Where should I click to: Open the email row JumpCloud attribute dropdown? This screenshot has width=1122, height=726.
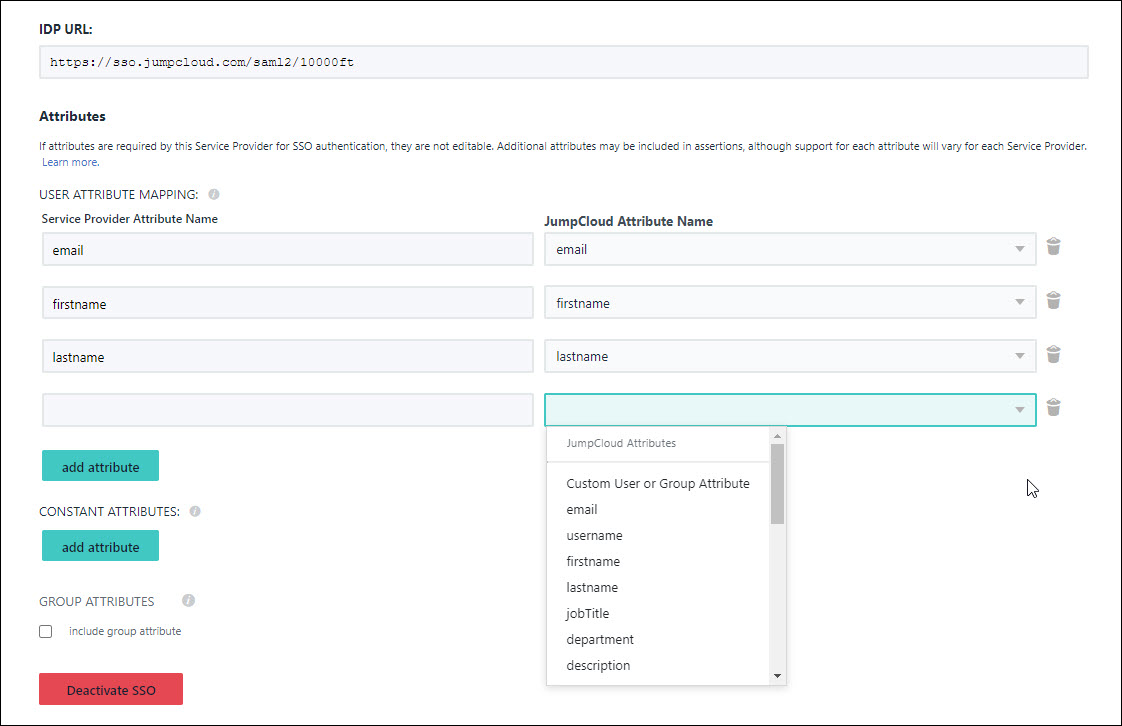pyautogui.click(x=1019, y=248)
